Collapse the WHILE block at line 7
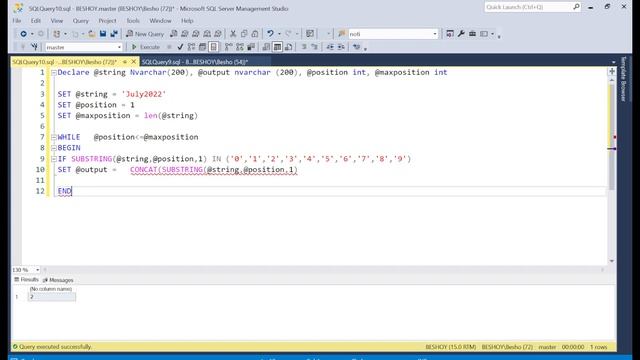The width and height of the screenshot is (640, 360). [53, 137]
